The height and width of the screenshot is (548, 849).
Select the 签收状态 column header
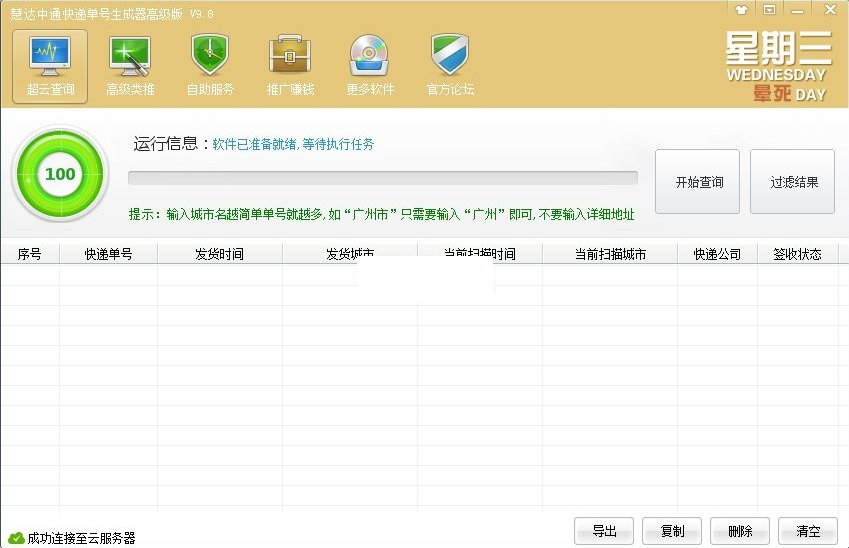coord(797,254)
